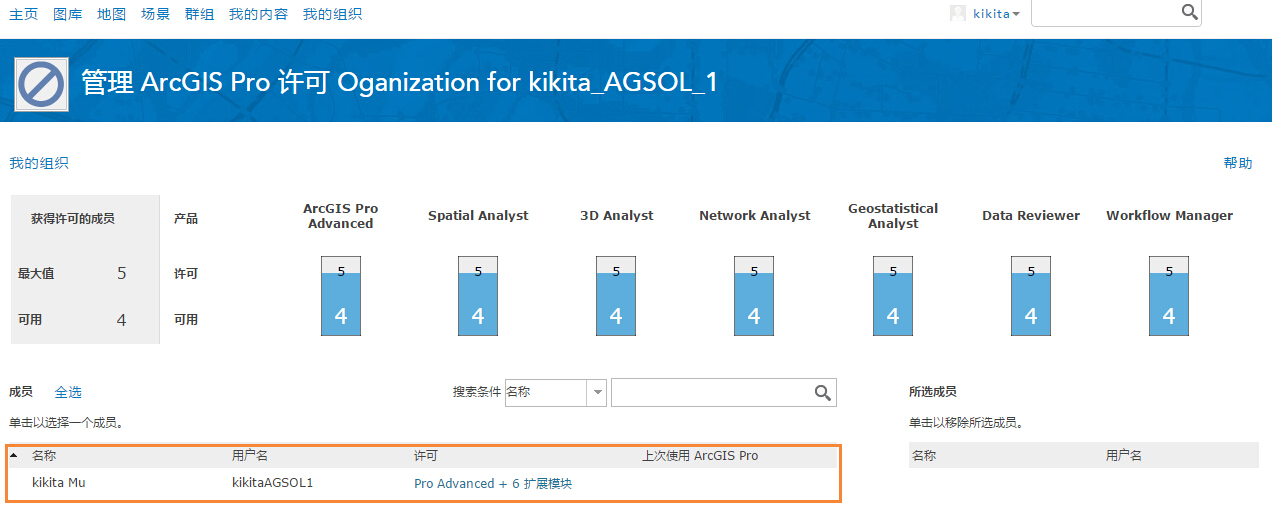
Task: Click the Workflow Manager license gauge
Action: (x=1169, y=295)
